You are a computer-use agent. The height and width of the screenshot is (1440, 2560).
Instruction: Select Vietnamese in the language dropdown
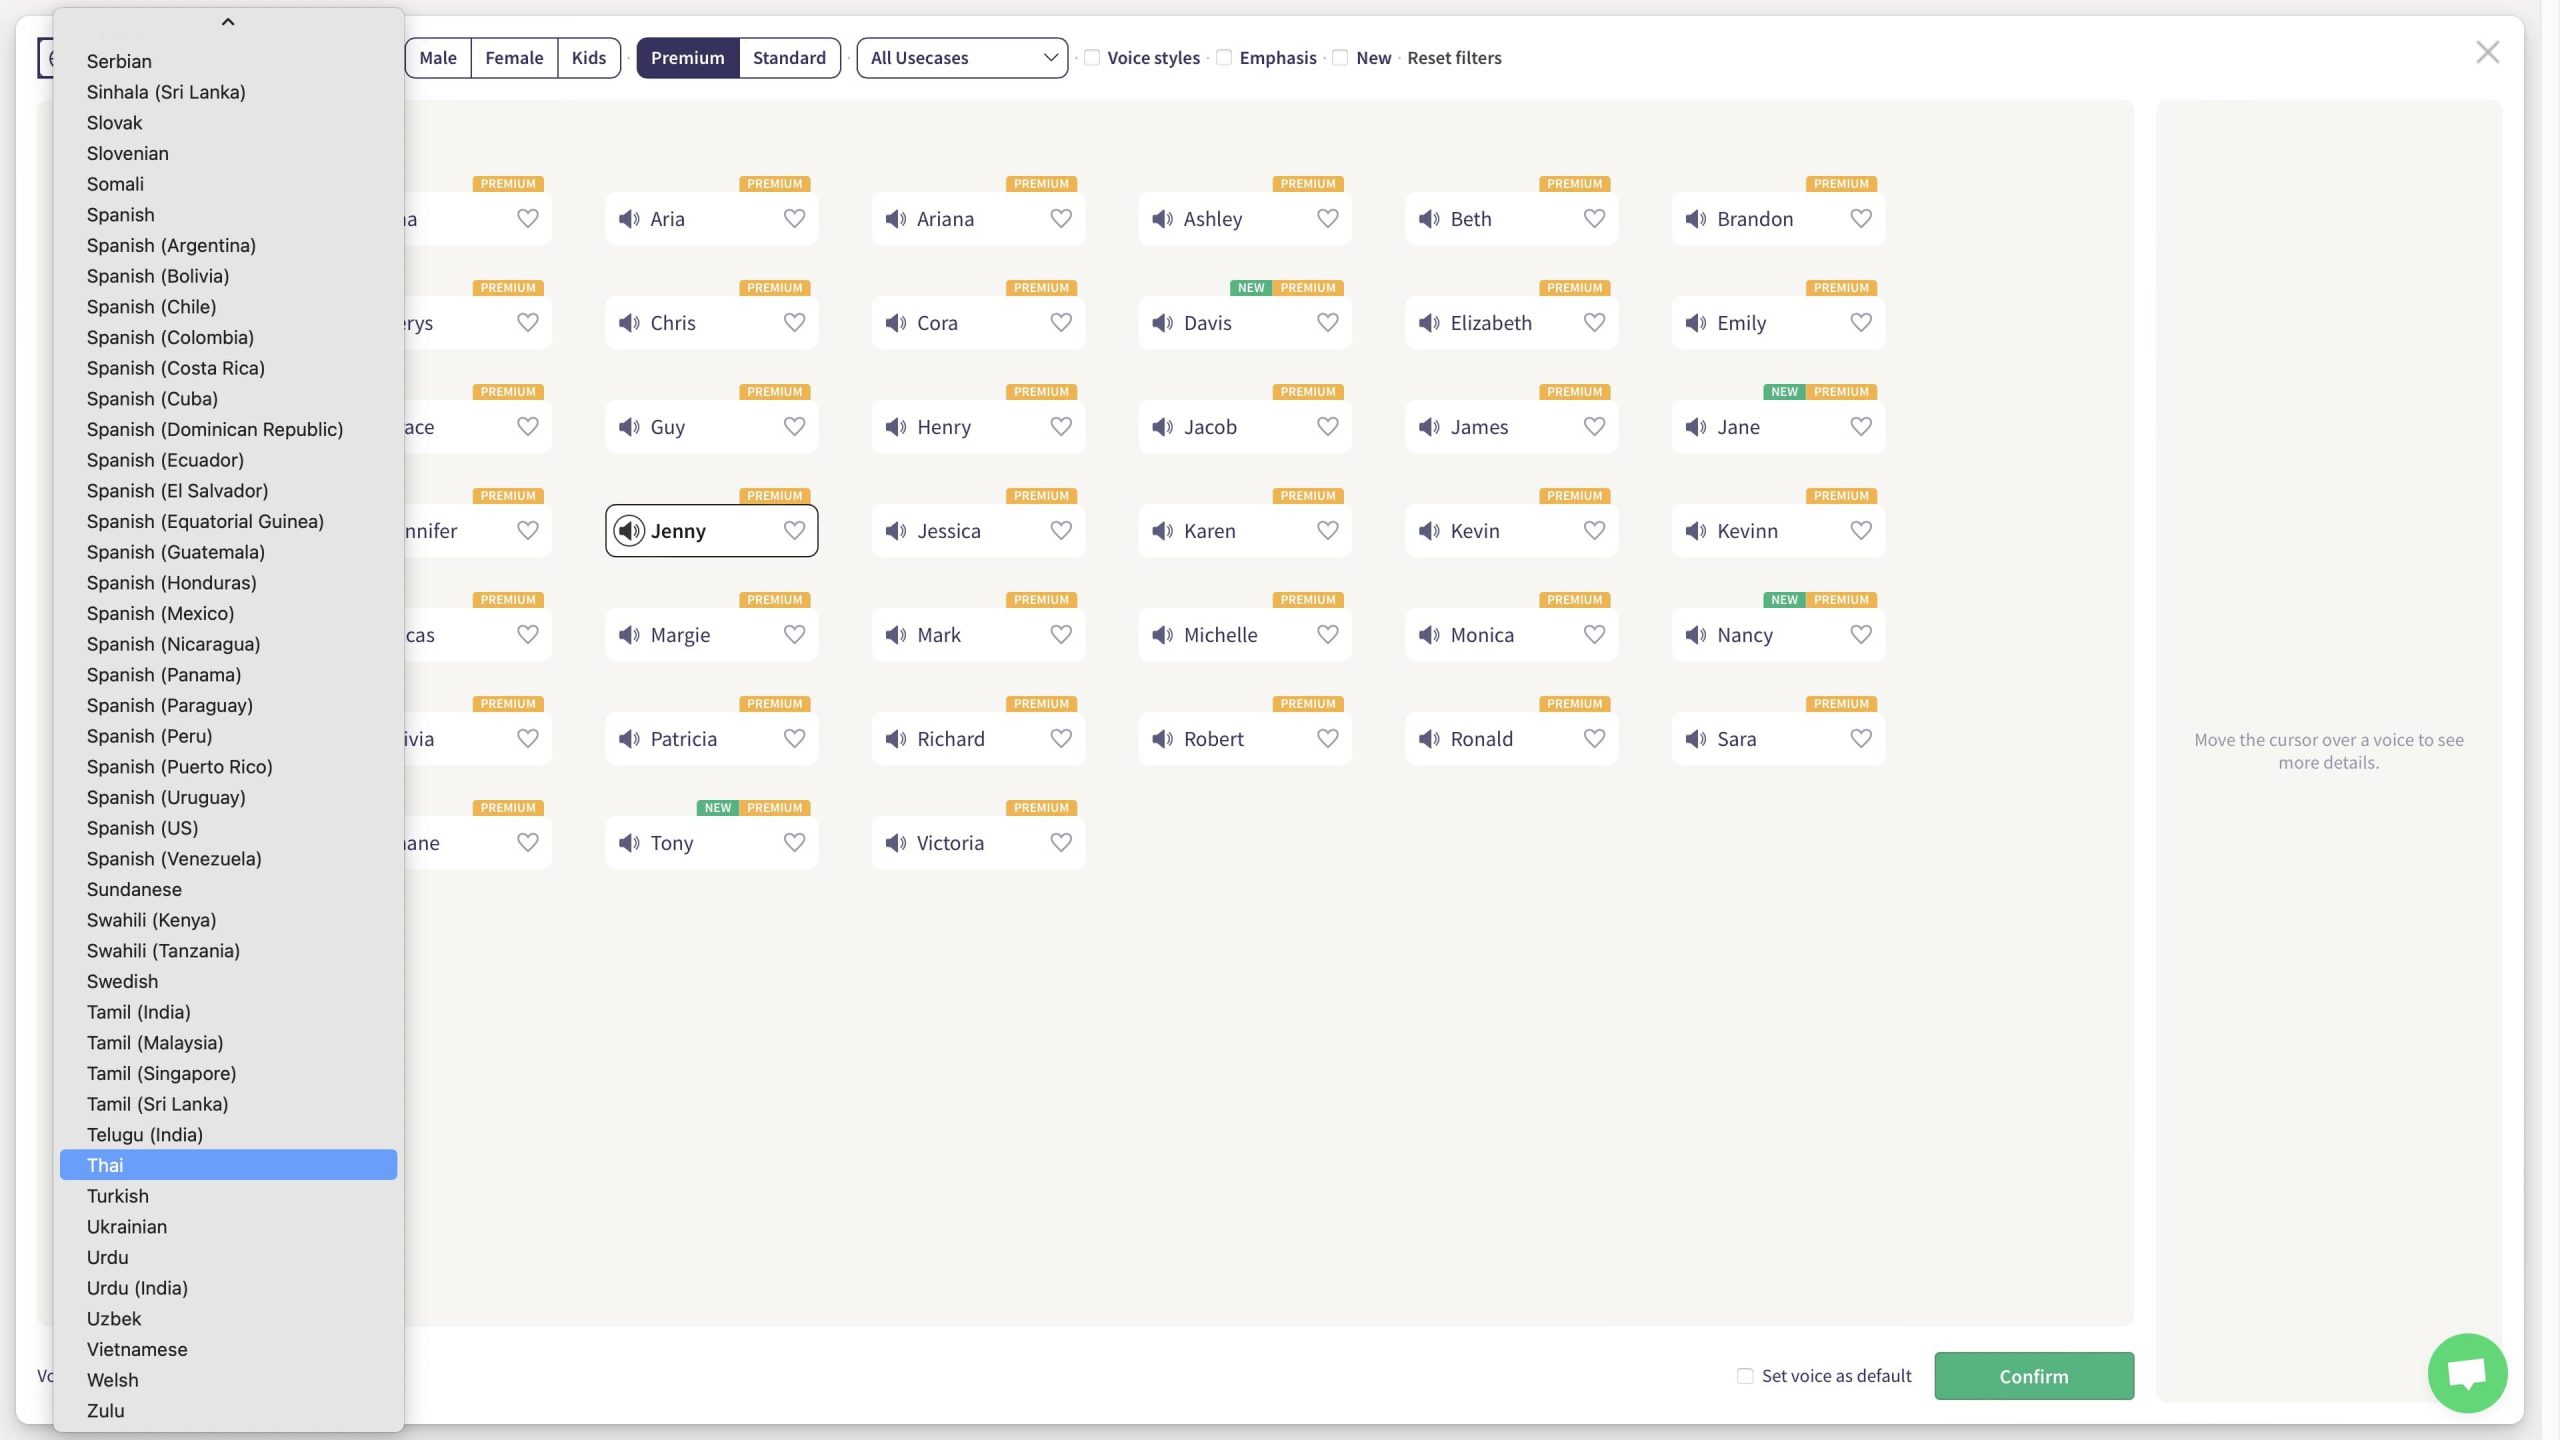point(137,1349)
